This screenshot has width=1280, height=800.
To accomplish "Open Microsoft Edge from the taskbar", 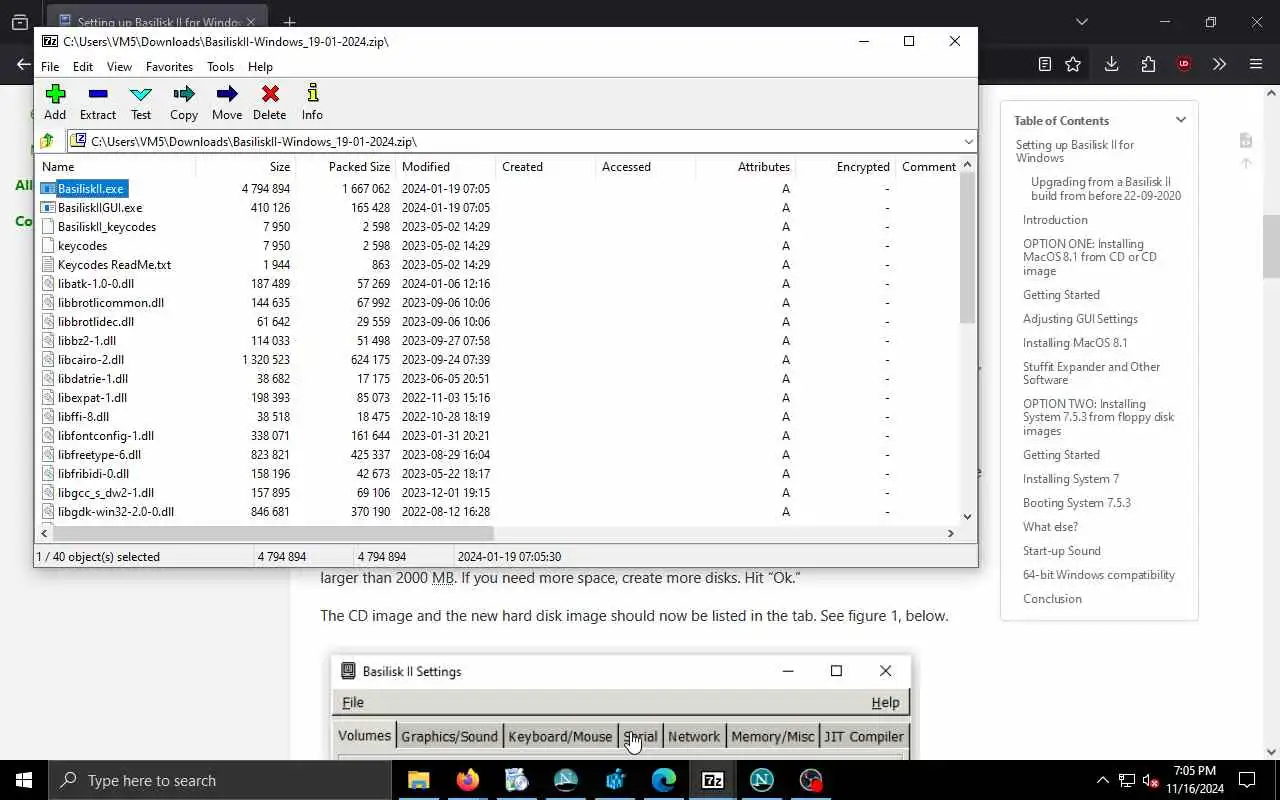I will point(663,780).
